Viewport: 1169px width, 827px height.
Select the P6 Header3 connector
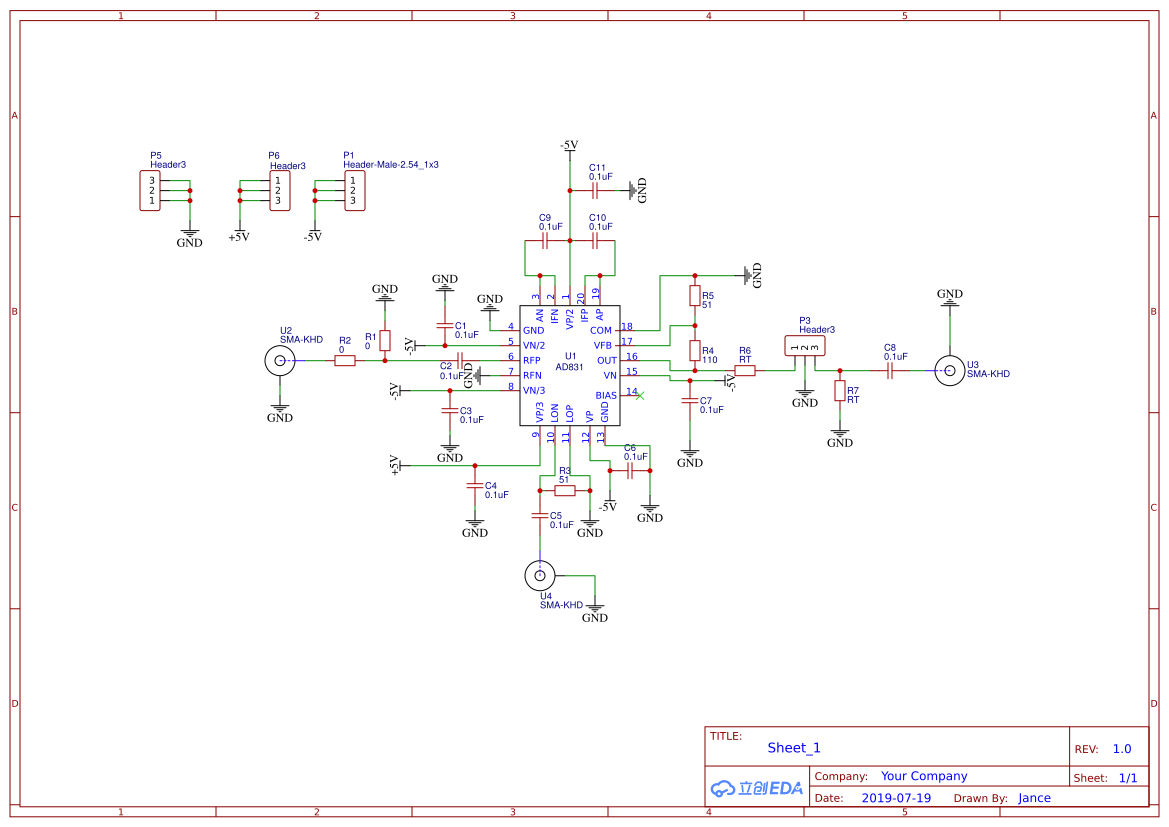[x=280, y=191]
